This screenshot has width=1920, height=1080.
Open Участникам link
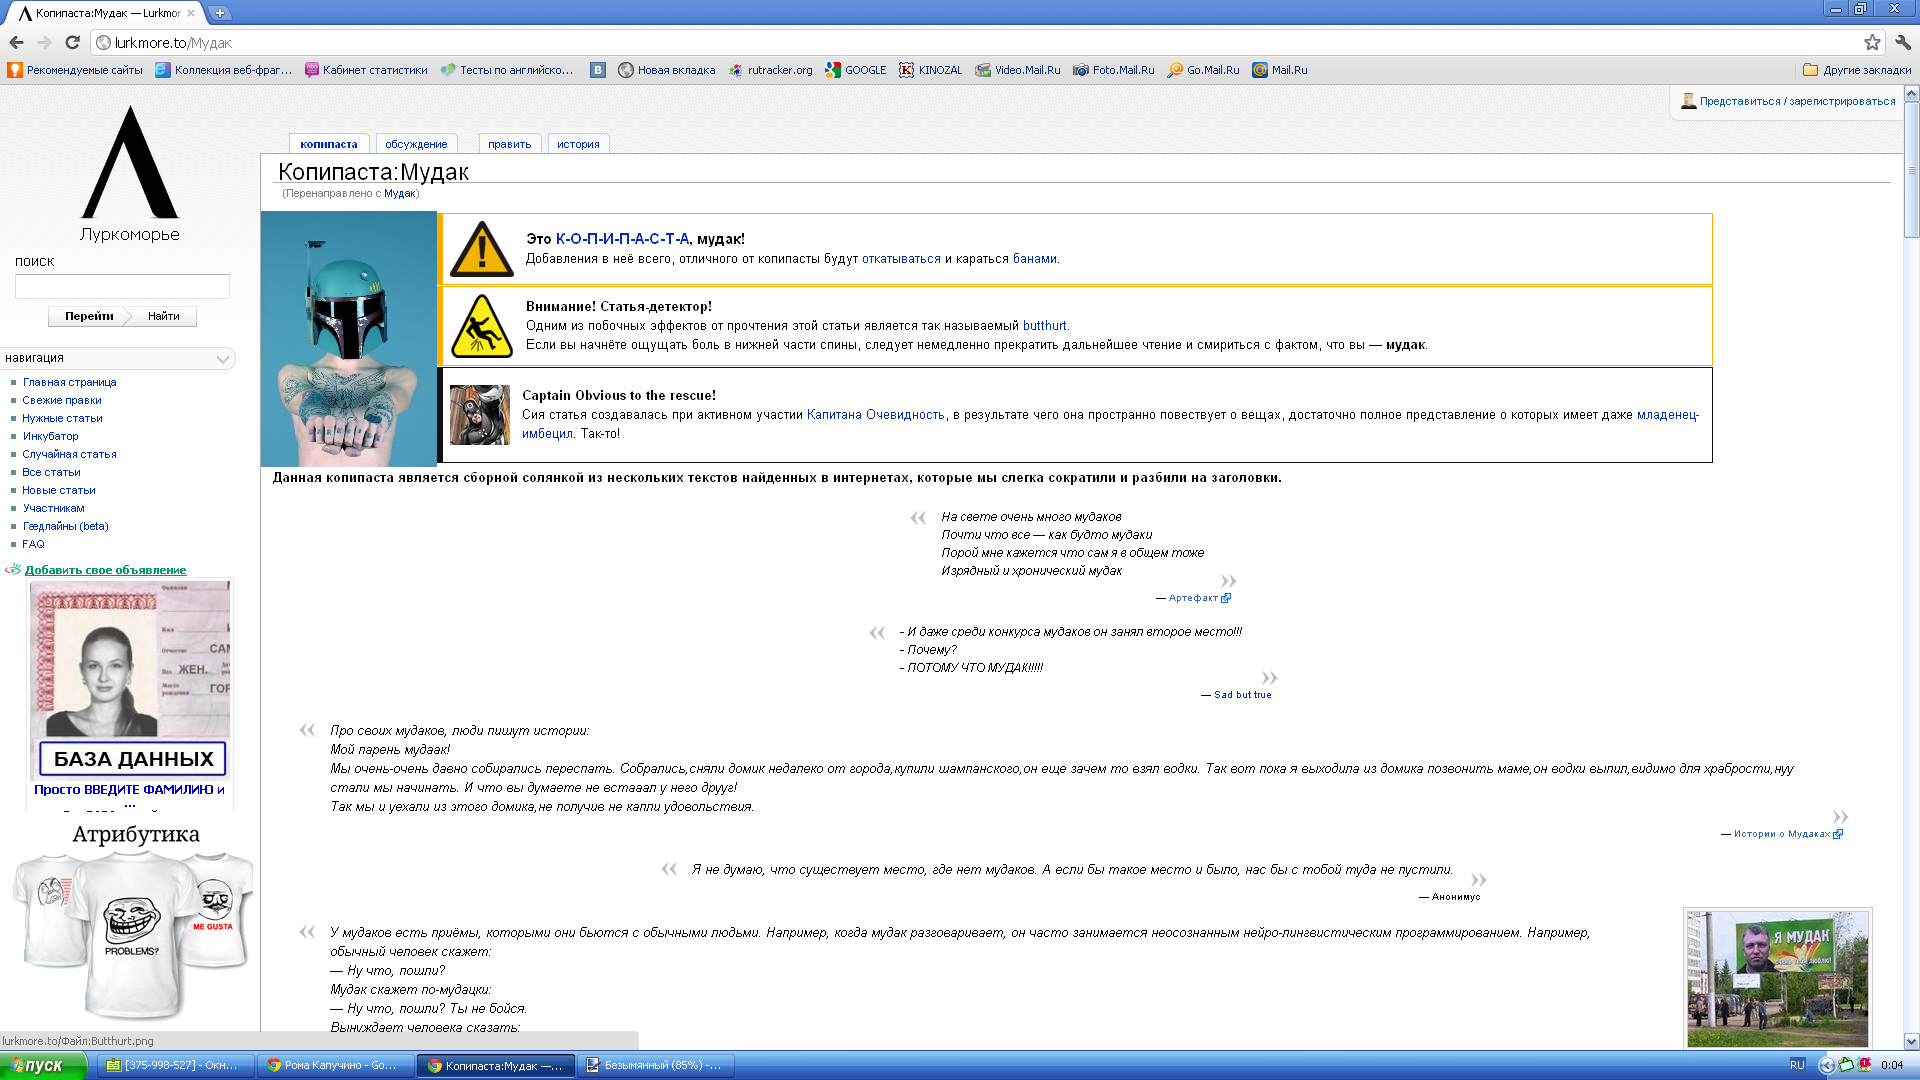click(x=54, y=508)
